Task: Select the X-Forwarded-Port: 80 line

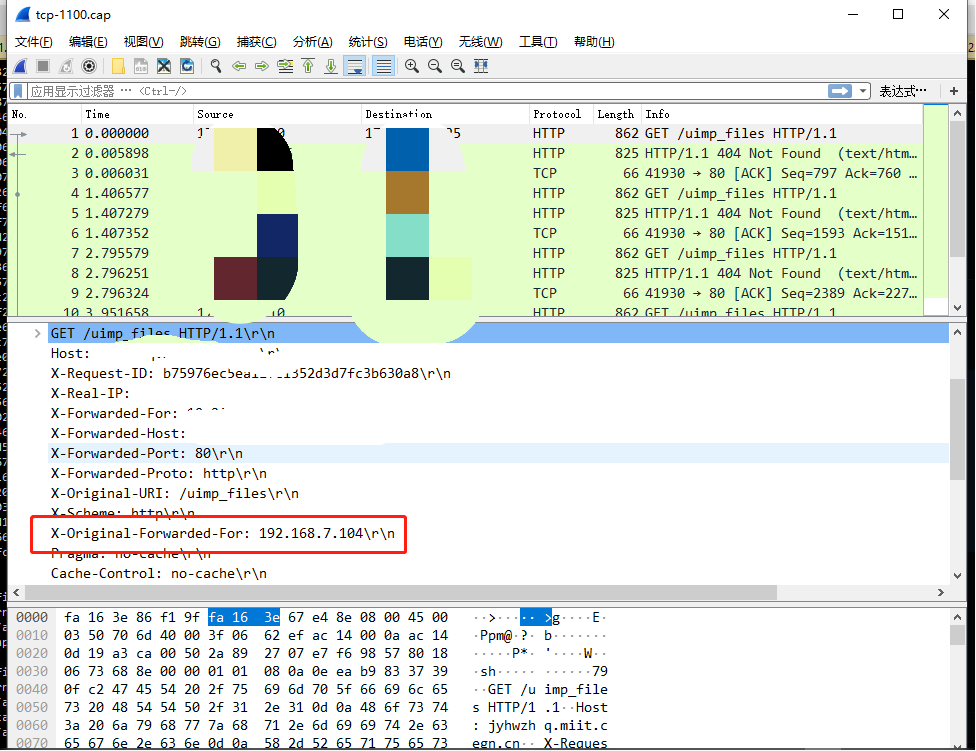Action: 498,453
